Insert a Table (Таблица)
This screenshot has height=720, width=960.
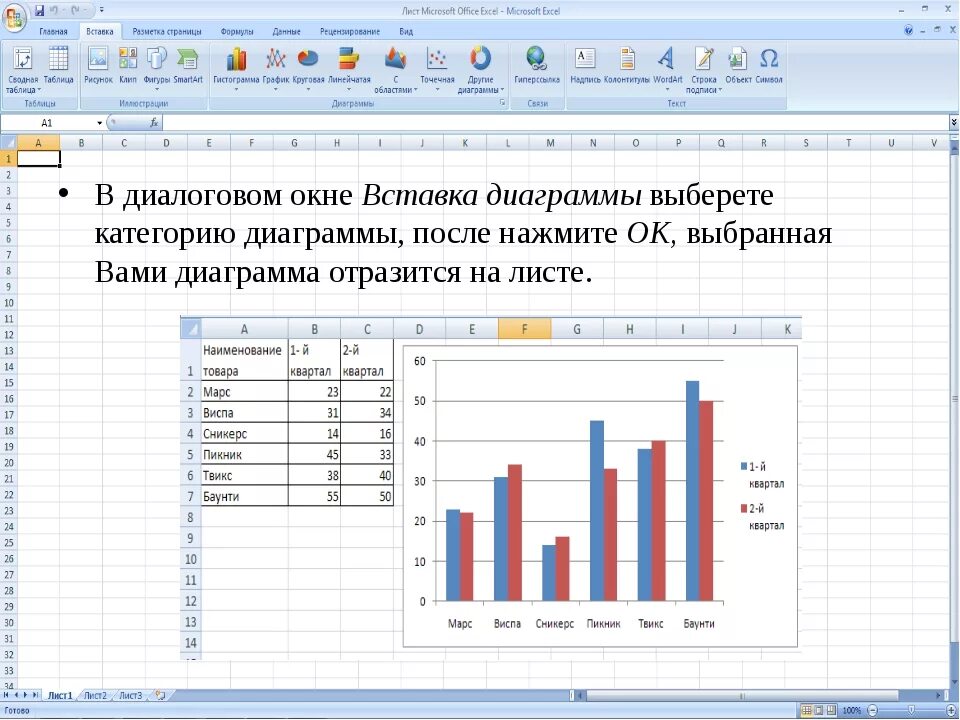pos(59,66)
